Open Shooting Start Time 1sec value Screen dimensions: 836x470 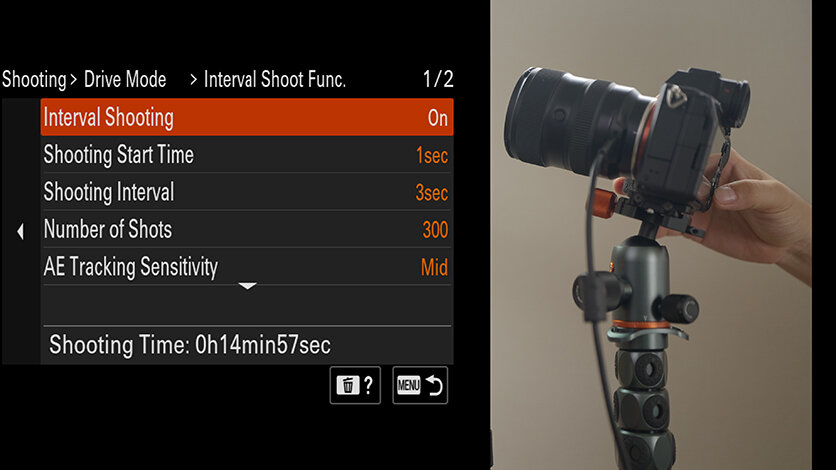tap(432, 155)
